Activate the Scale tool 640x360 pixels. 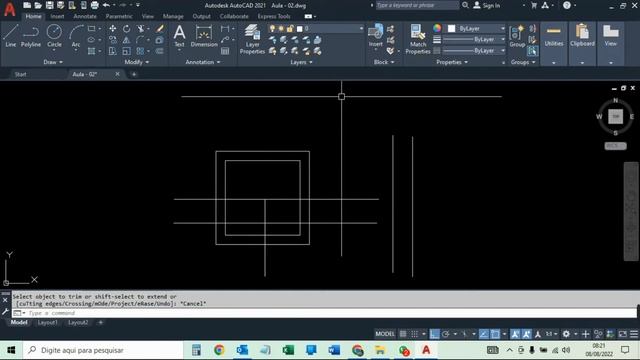[127, 51]
